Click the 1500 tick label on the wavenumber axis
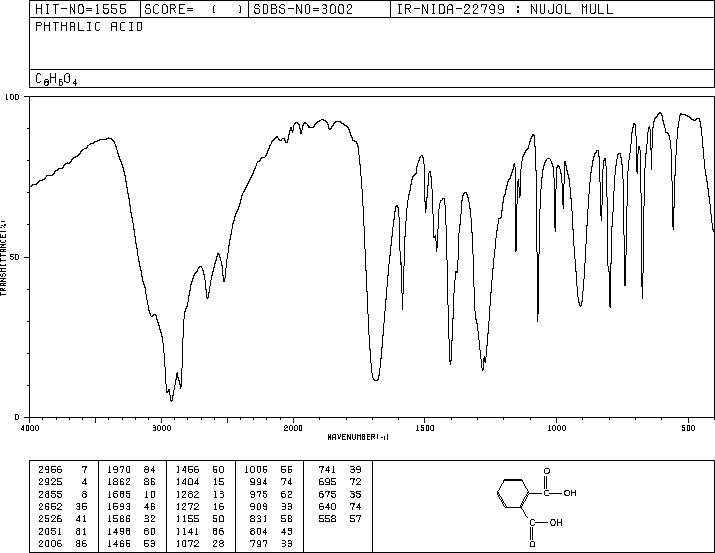715x553 pixels. [x=425, y=428]
